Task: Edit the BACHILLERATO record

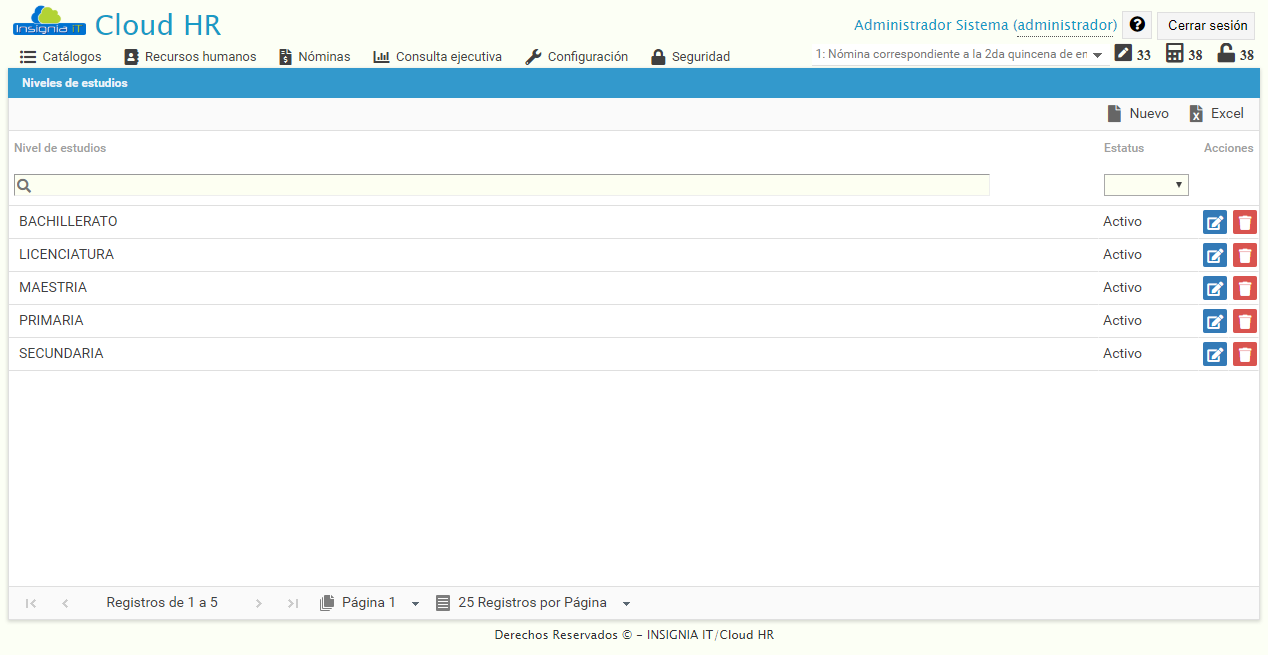Action: pos(1214,221)
